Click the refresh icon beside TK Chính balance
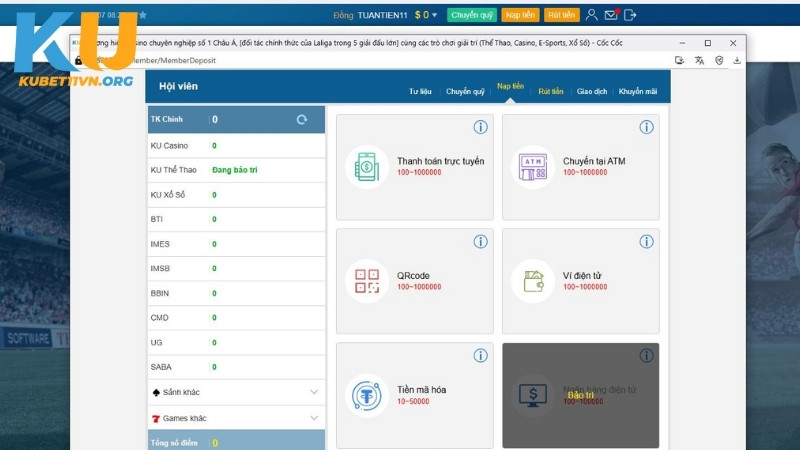The height and width of the screenshot is (450, 800). click(x=302, y=120)
